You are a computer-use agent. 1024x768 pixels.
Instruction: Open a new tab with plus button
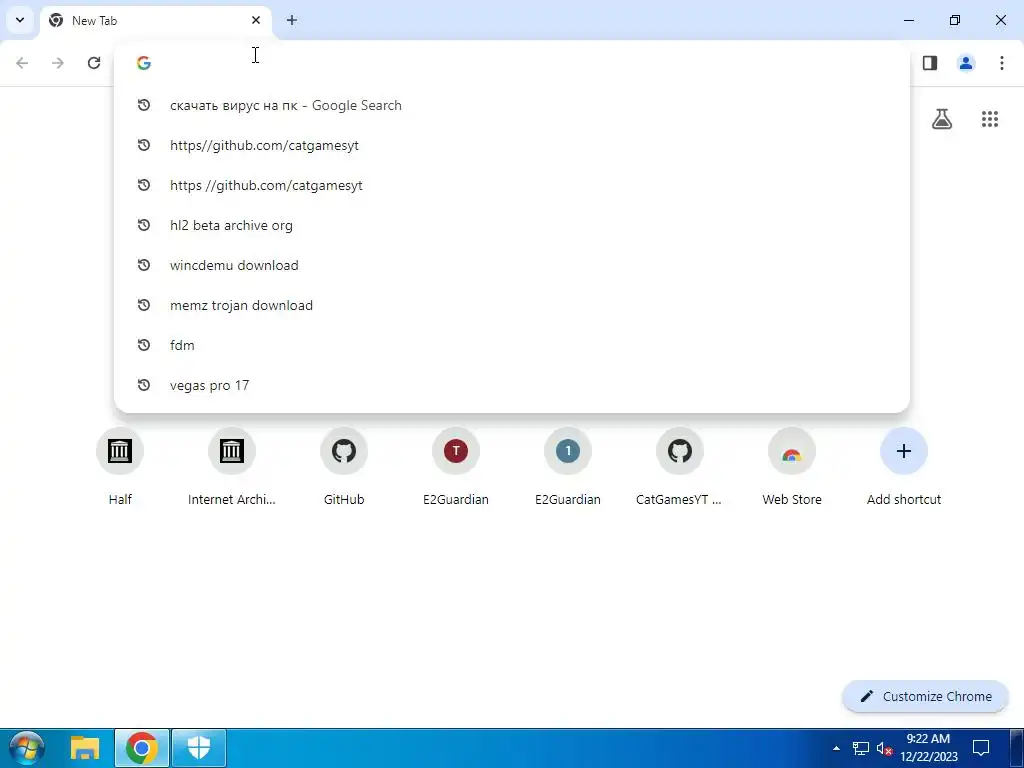[x=292, y=20]
